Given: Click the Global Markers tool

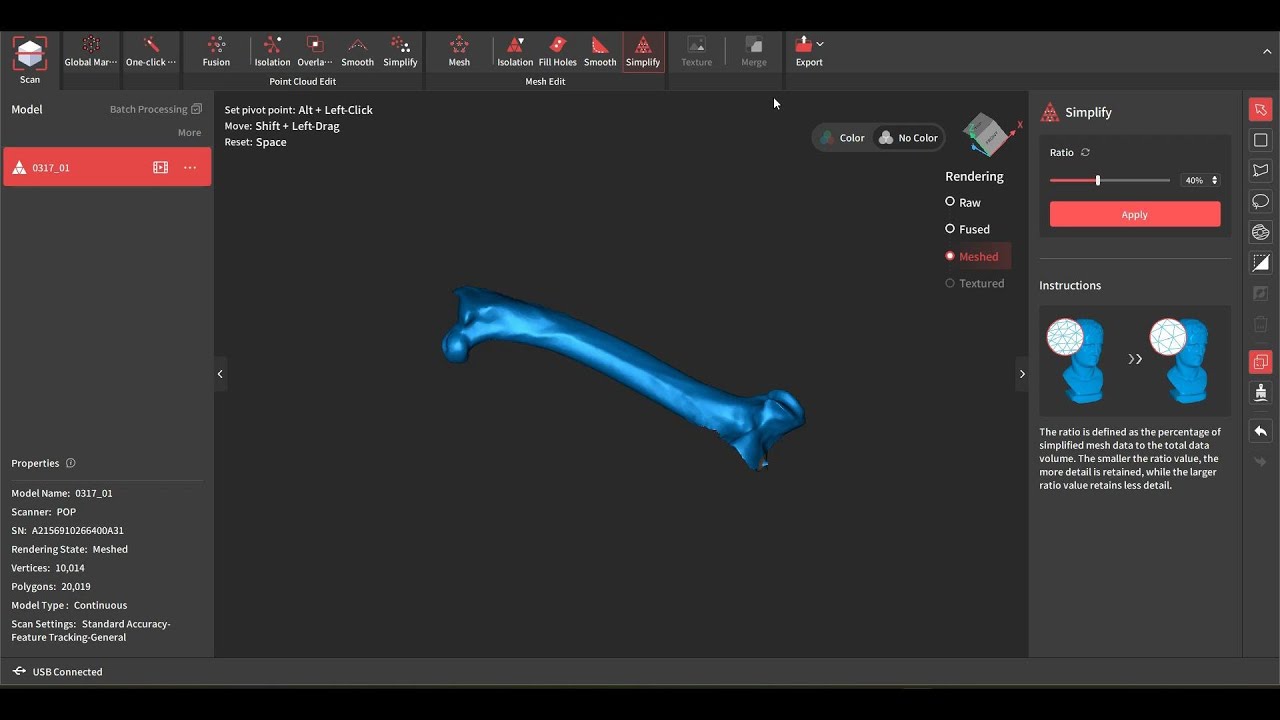Looking at the screenshot, I should [x=91, y=52].
